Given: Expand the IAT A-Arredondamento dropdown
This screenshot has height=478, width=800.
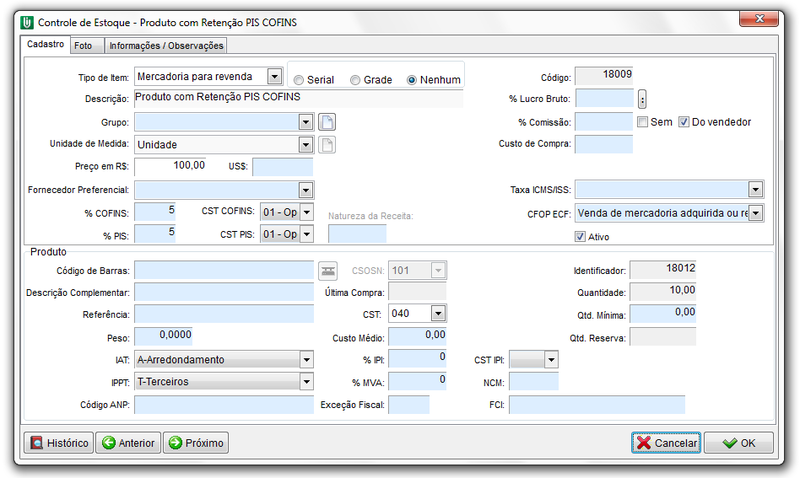Looking at the screenshot, I should pyautogui.click(x=306, y=360).
